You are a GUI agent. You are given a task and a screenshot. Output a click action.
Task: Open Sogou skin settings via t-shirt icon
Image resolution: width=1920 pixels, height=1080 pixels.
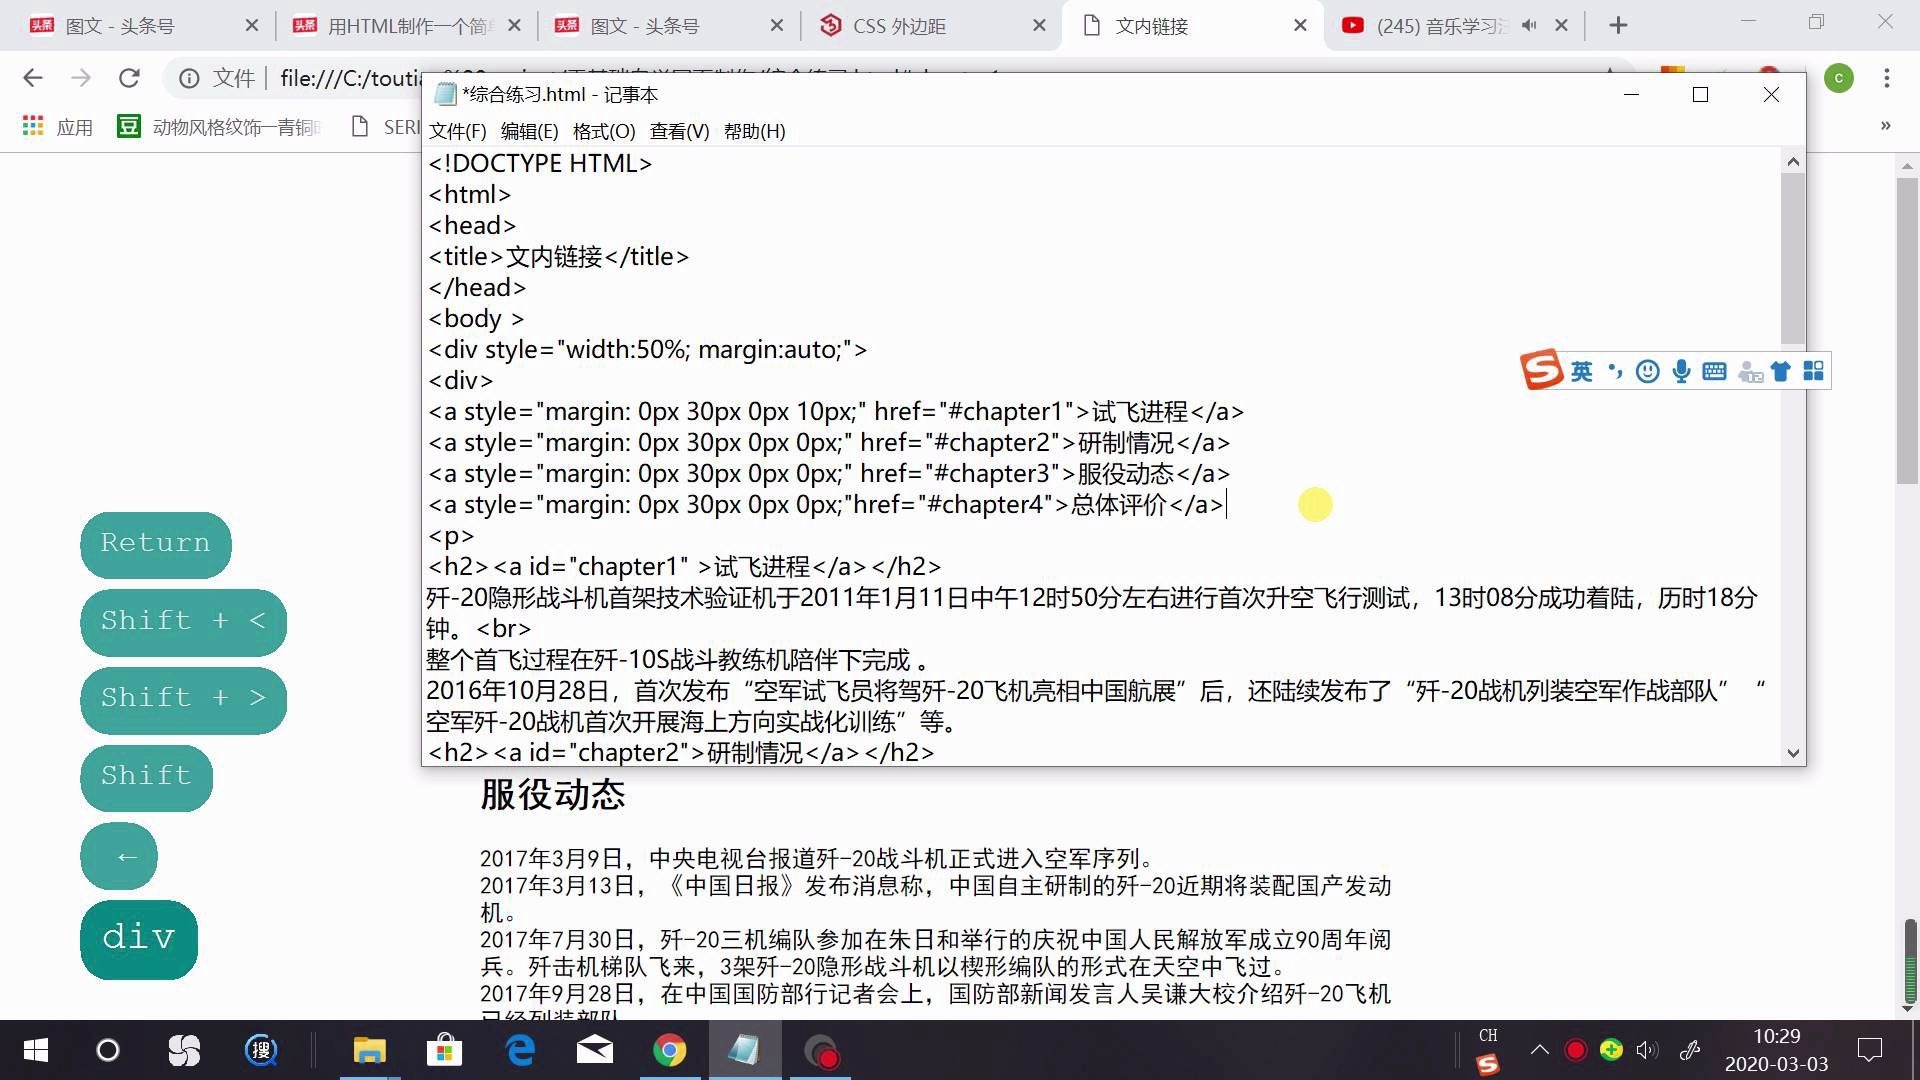pyautogui.click(x=1781, y=371)
